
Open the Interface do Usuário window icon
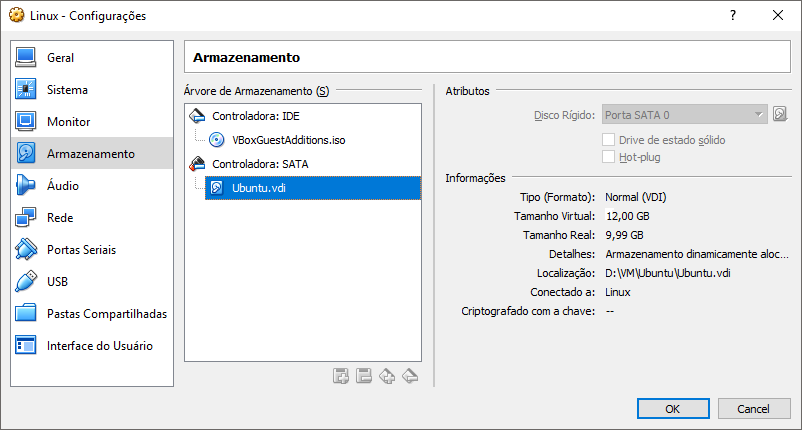[x=26, y=346]
